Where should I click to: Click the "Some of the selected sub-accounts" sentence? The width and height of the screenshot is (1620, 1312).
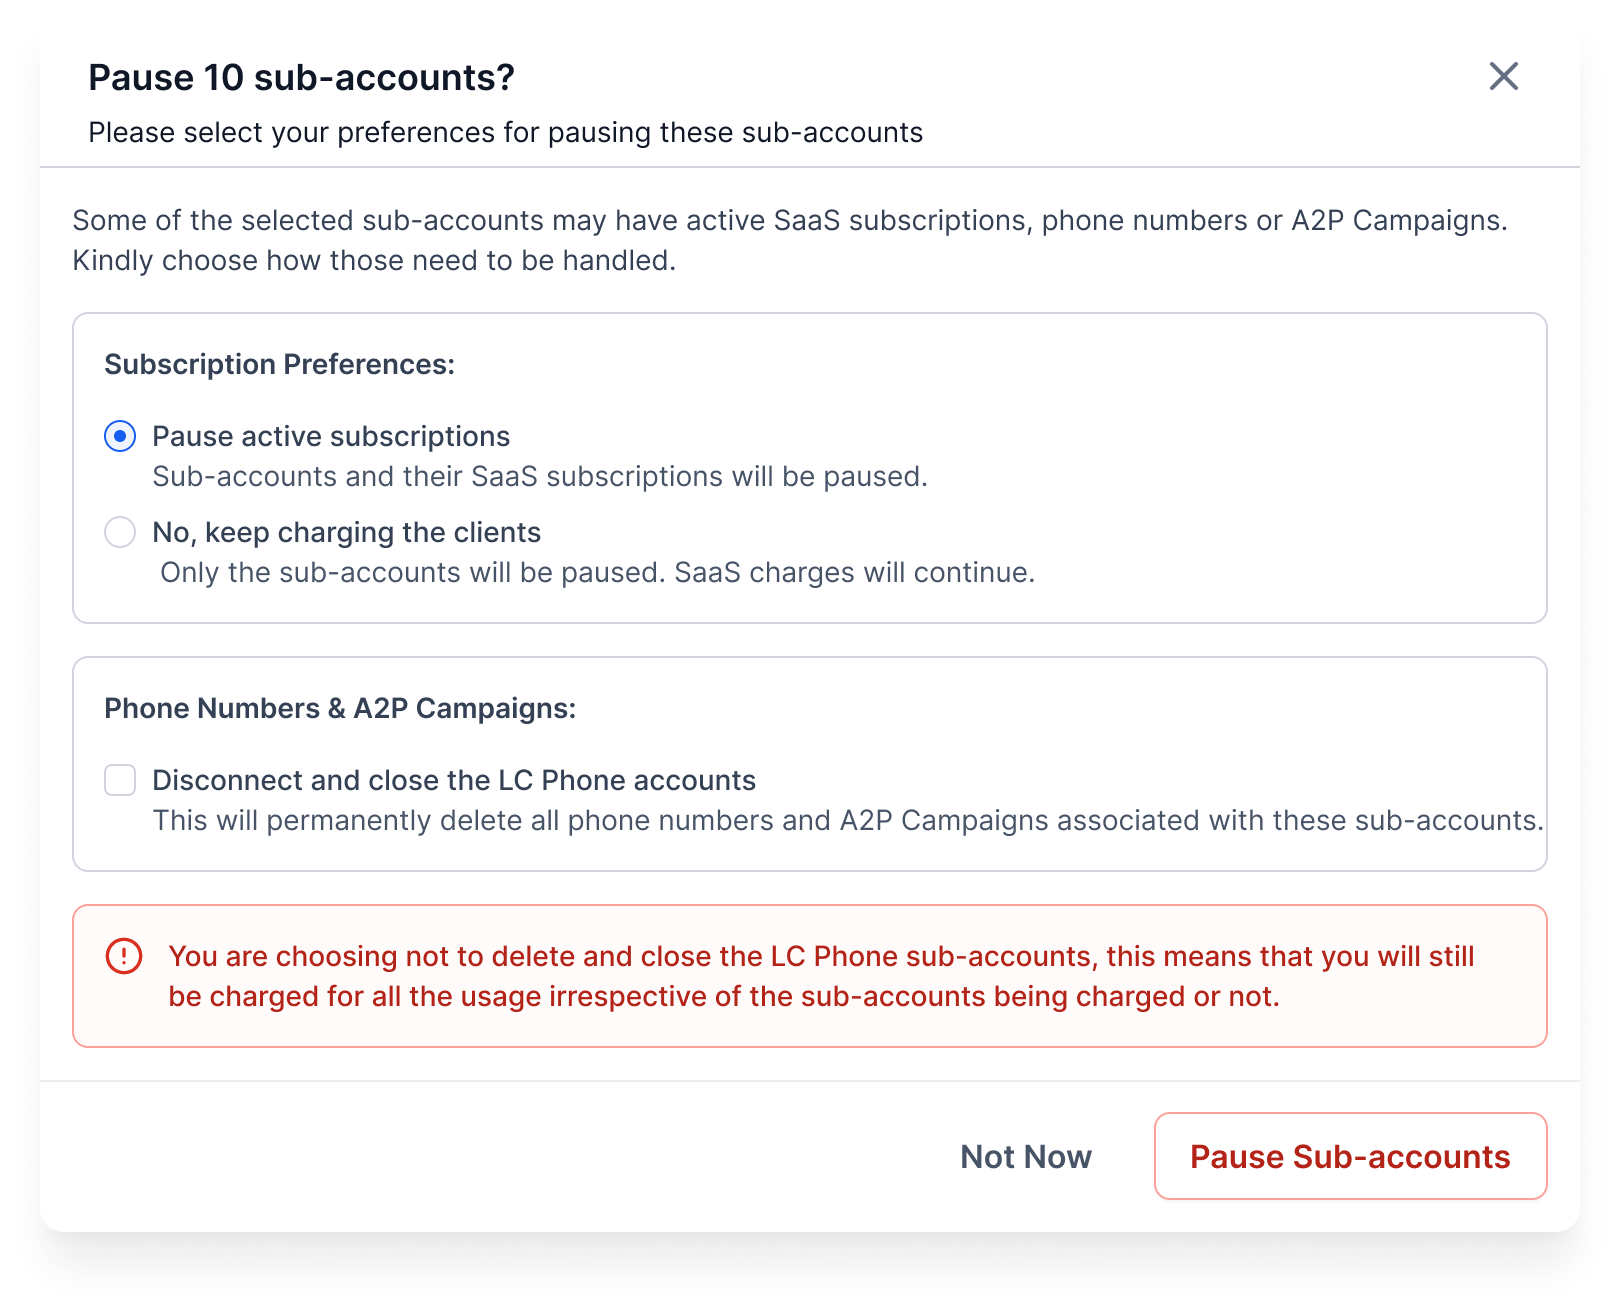(790, 221)
